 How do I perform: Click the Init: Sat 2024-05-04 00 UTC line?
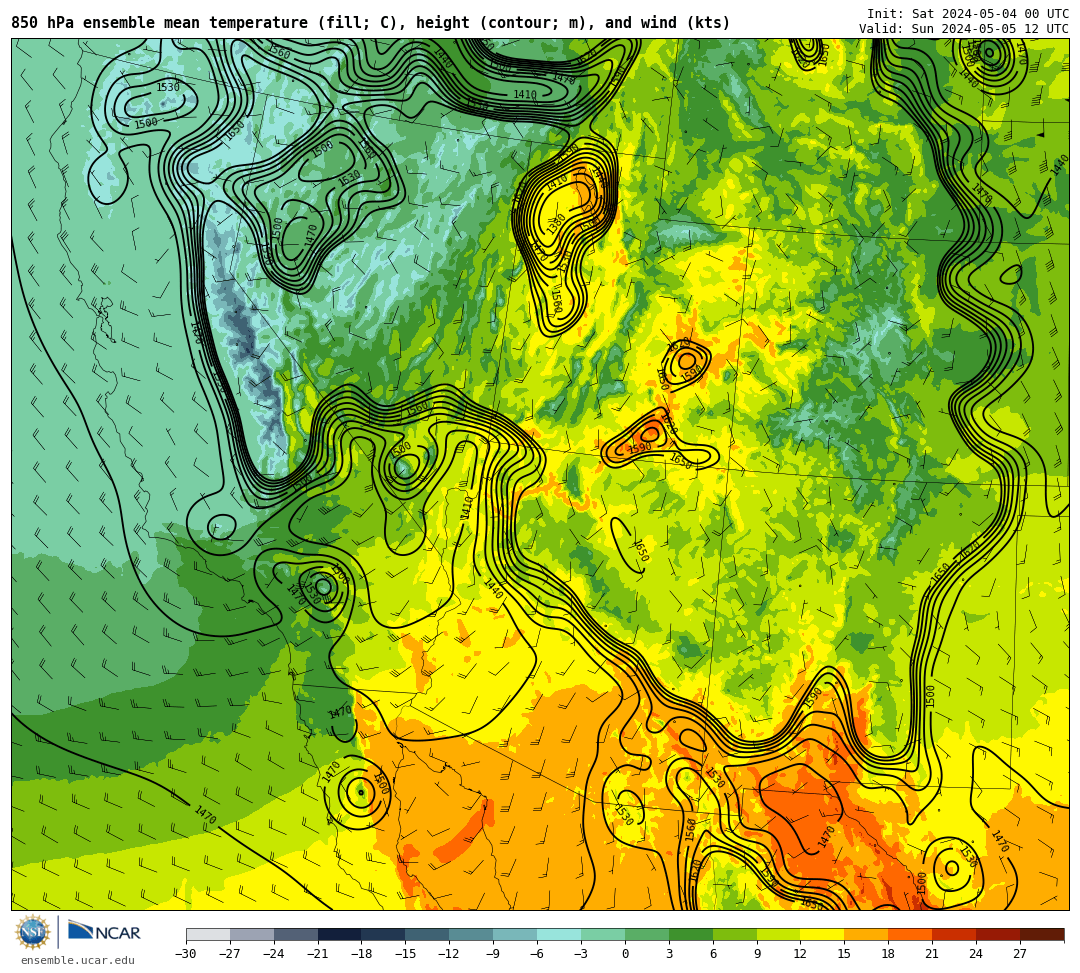point(968,14)
